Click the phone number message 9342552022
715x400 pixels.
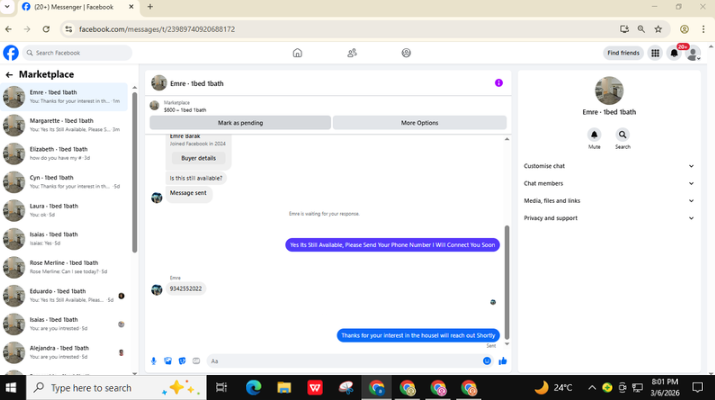(186, 289)
